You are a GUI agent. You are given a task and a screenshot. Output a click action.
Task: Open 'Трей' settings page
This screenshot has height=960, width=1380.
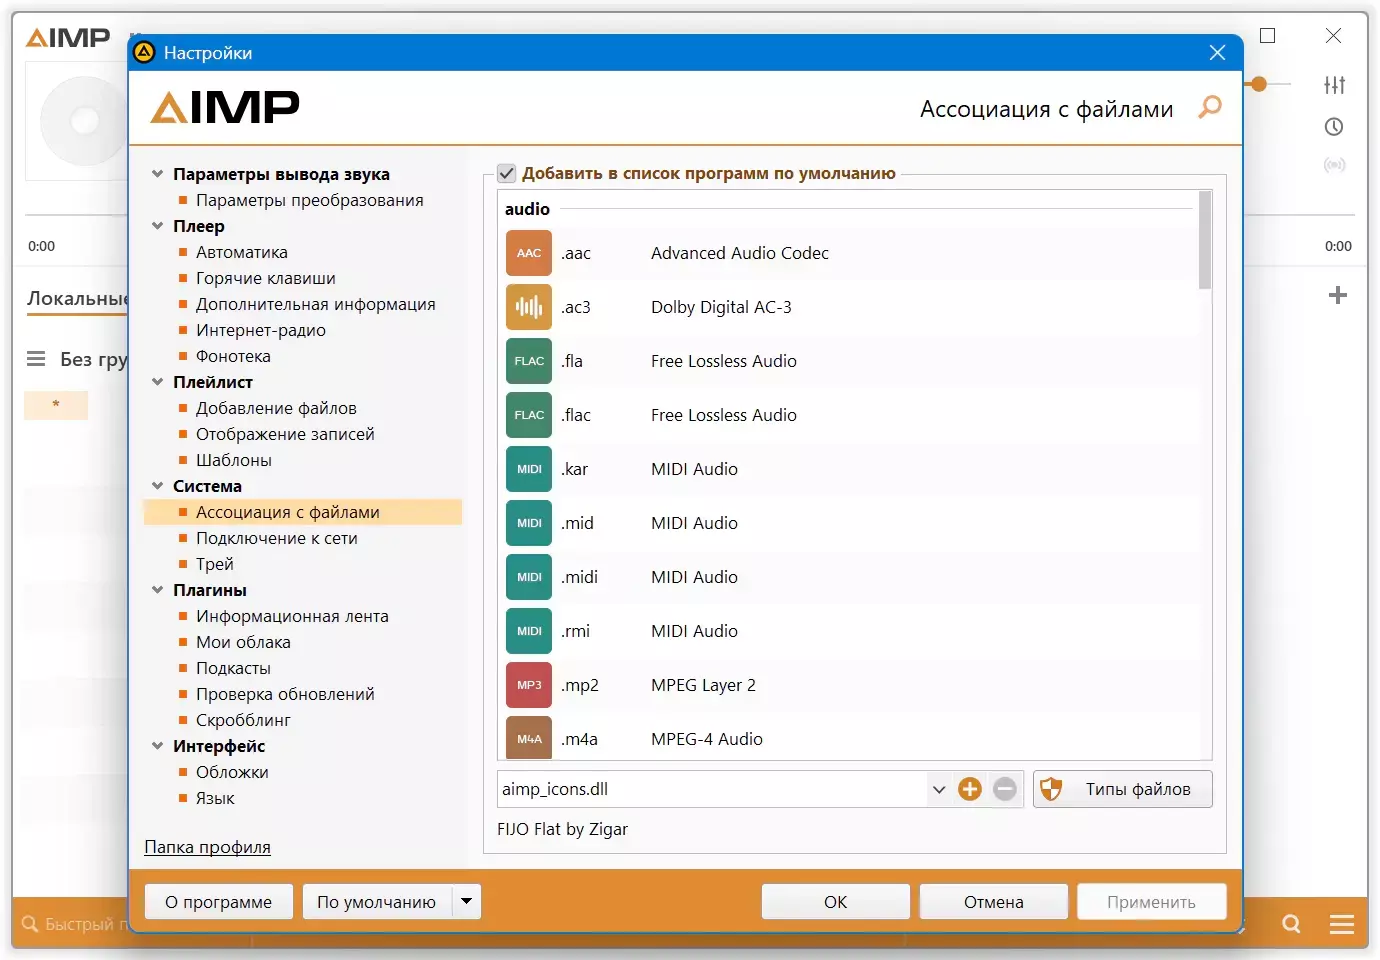(x=215, y=564)
